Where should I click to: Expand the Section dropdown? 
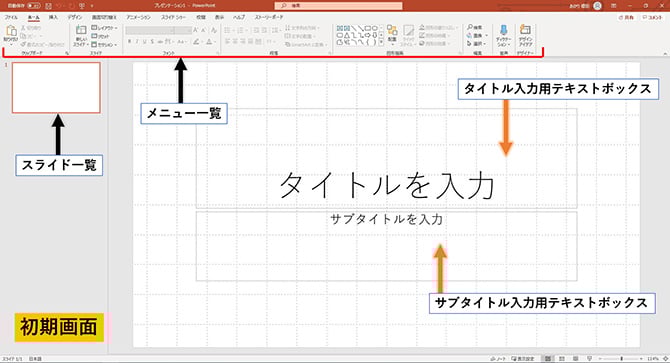click(104, 44)
